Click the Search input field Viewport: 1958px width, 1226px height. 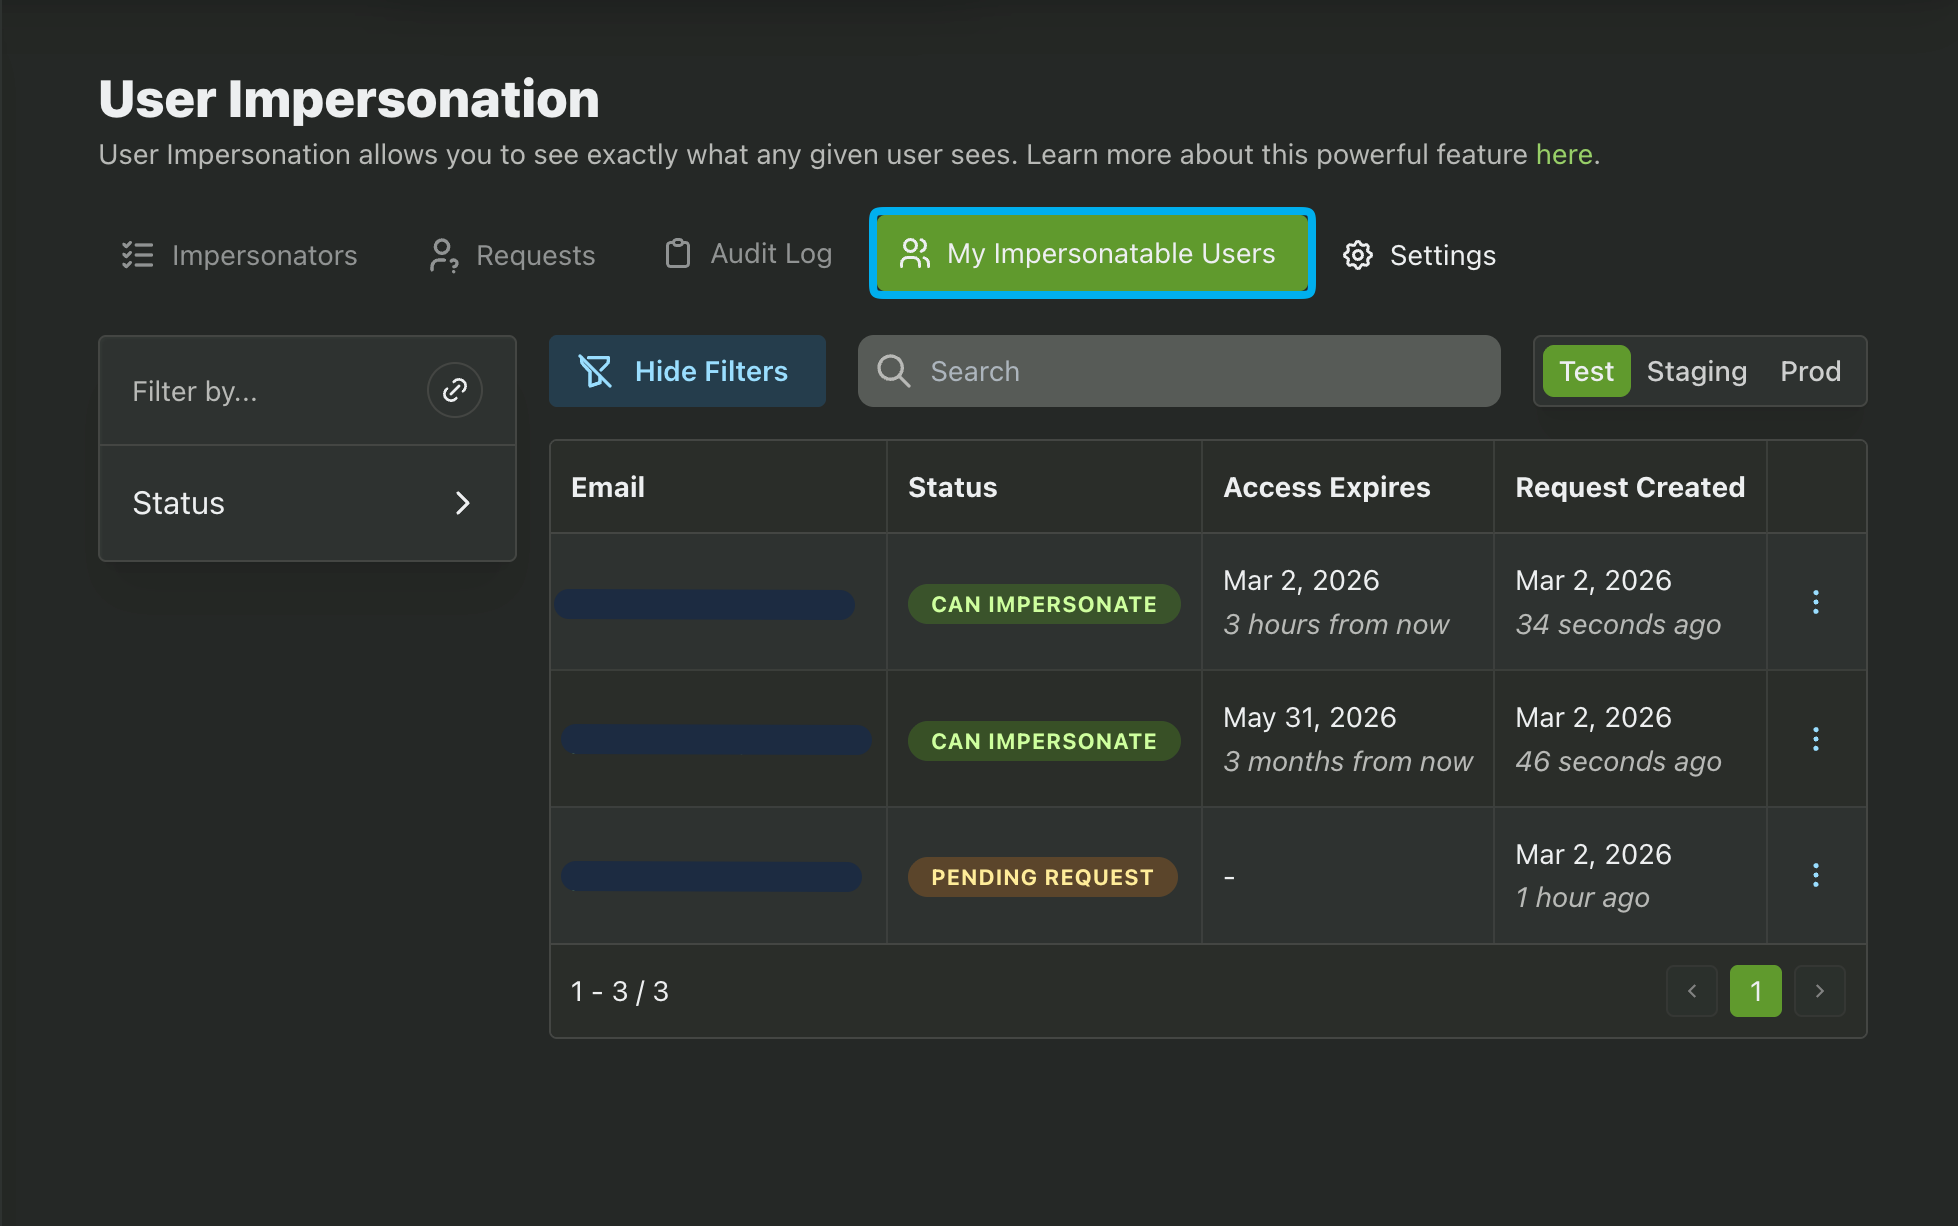[1200, 371]
